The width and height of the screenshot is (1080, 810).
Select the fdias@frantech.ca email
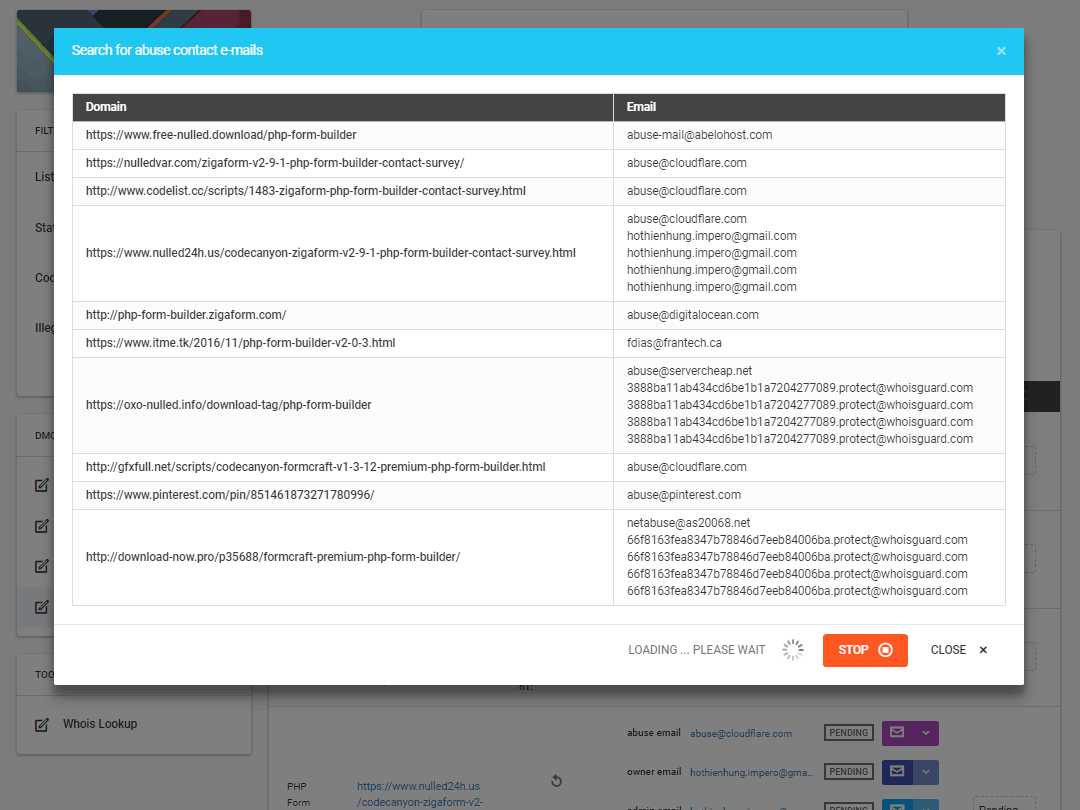coord(674,343)
